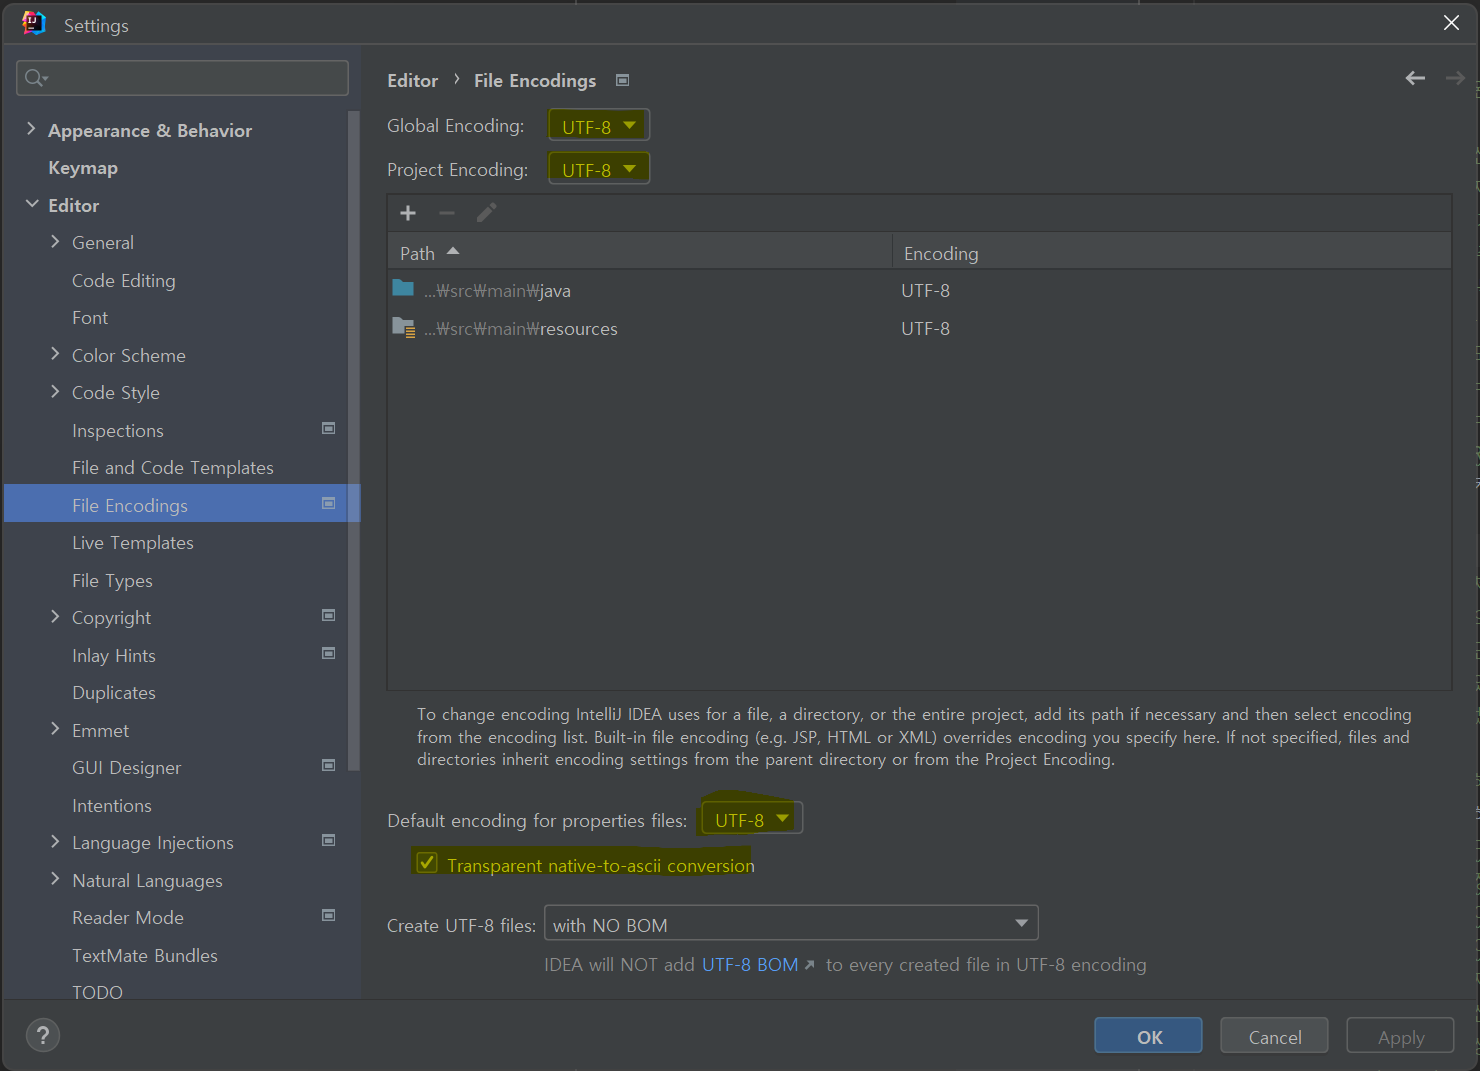Click the resources folder icon in table
The height and width of the screenshot is (1071, 1480).
click(x=404, y=327)
